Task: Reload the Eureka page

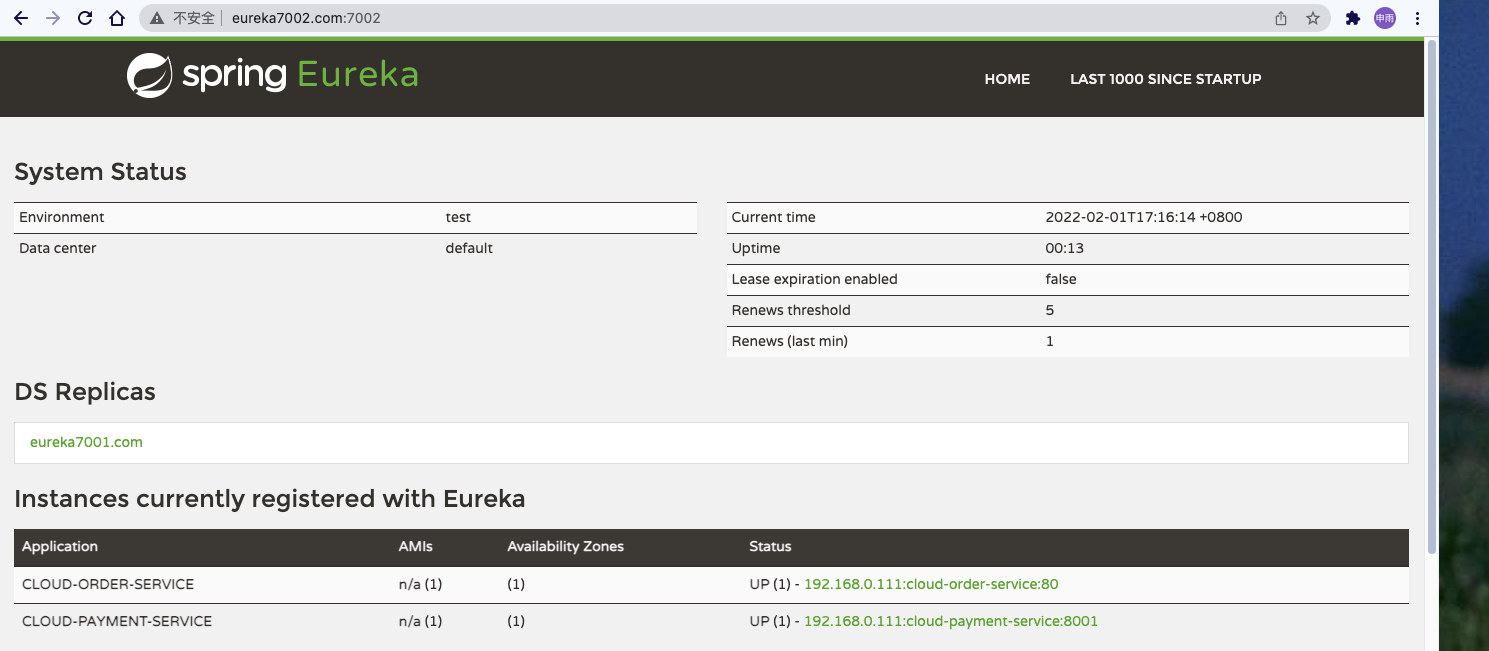Action: click(85, 18)
